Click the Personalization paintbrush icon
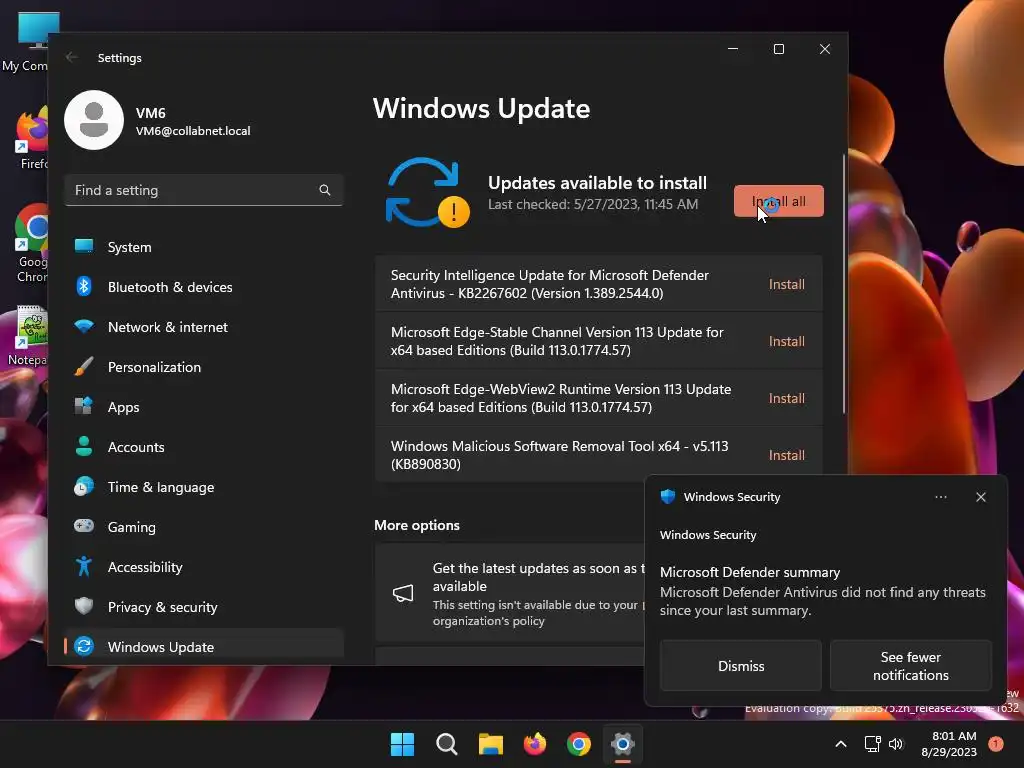 pos(84,366)
